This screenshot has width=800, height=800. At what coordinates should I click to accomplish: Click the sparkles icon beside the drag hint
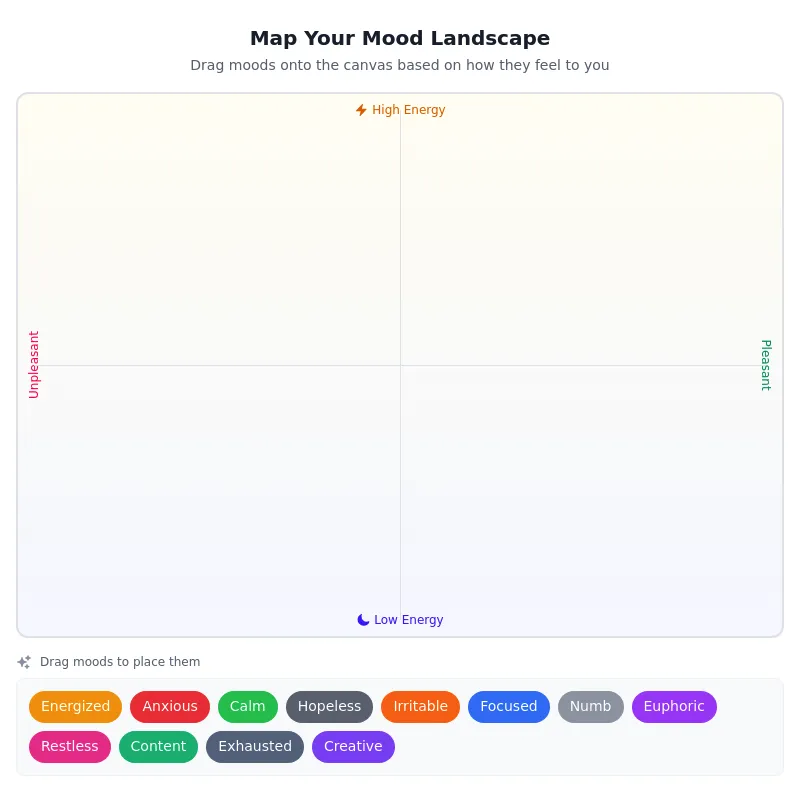click(24, 661)
